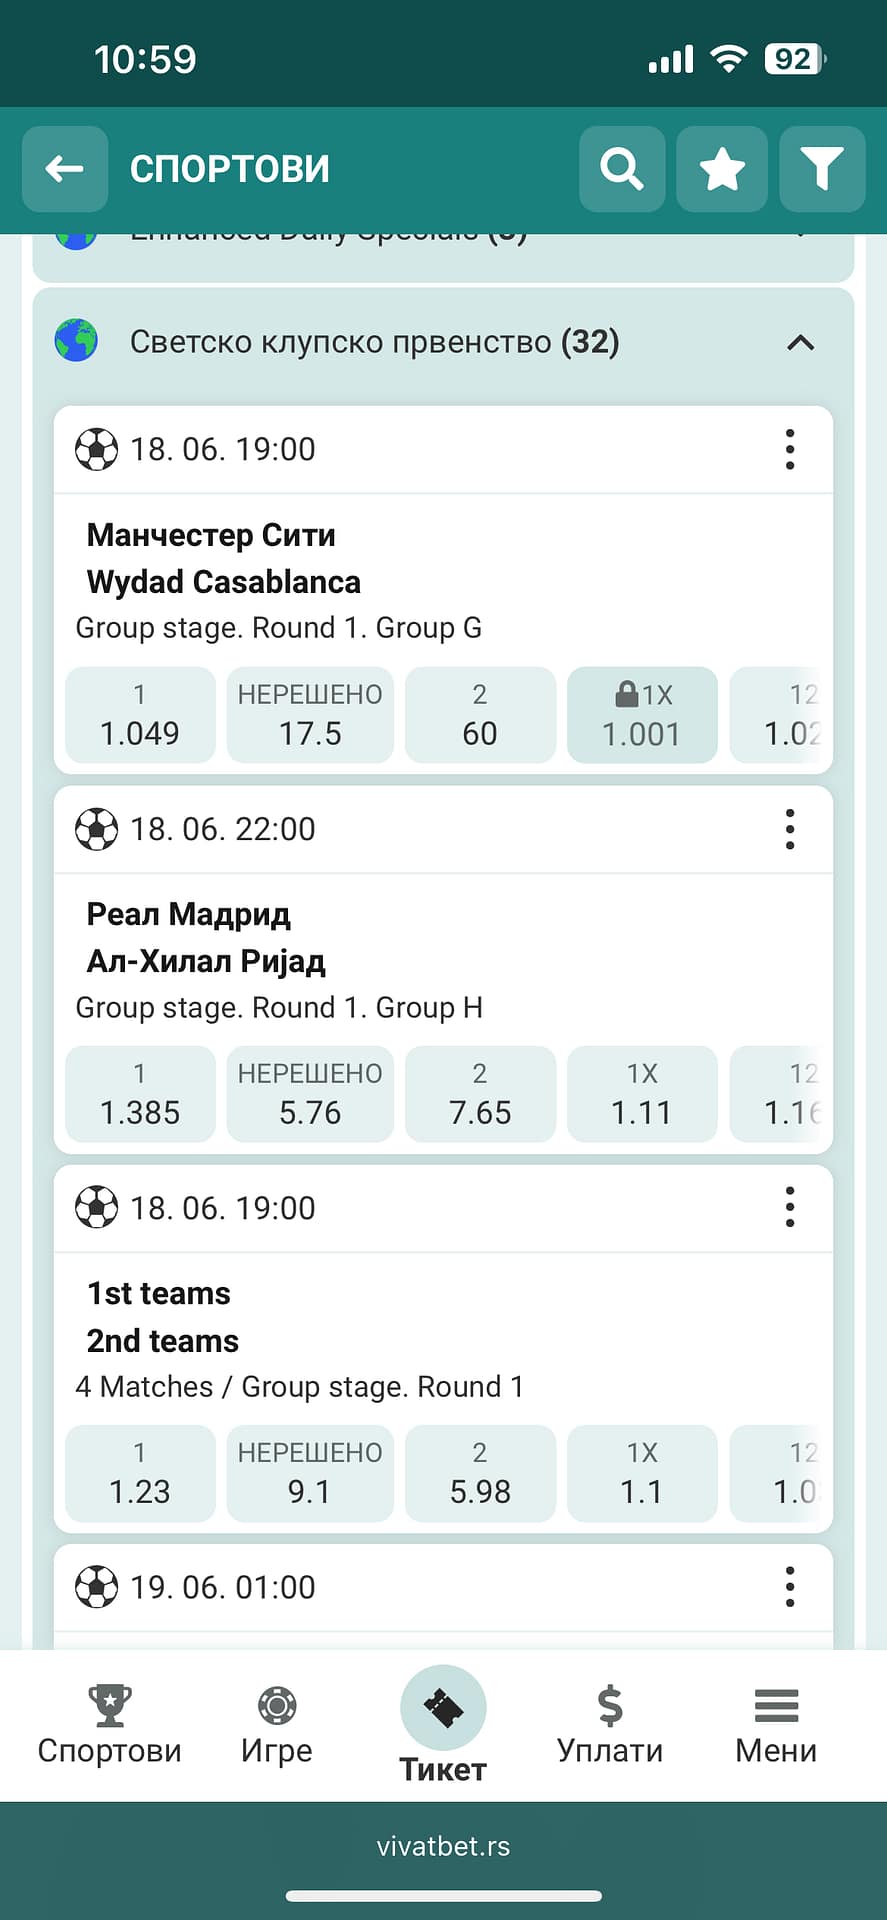
Task: Switch to the Игре tab
Action: point(277,1725)
